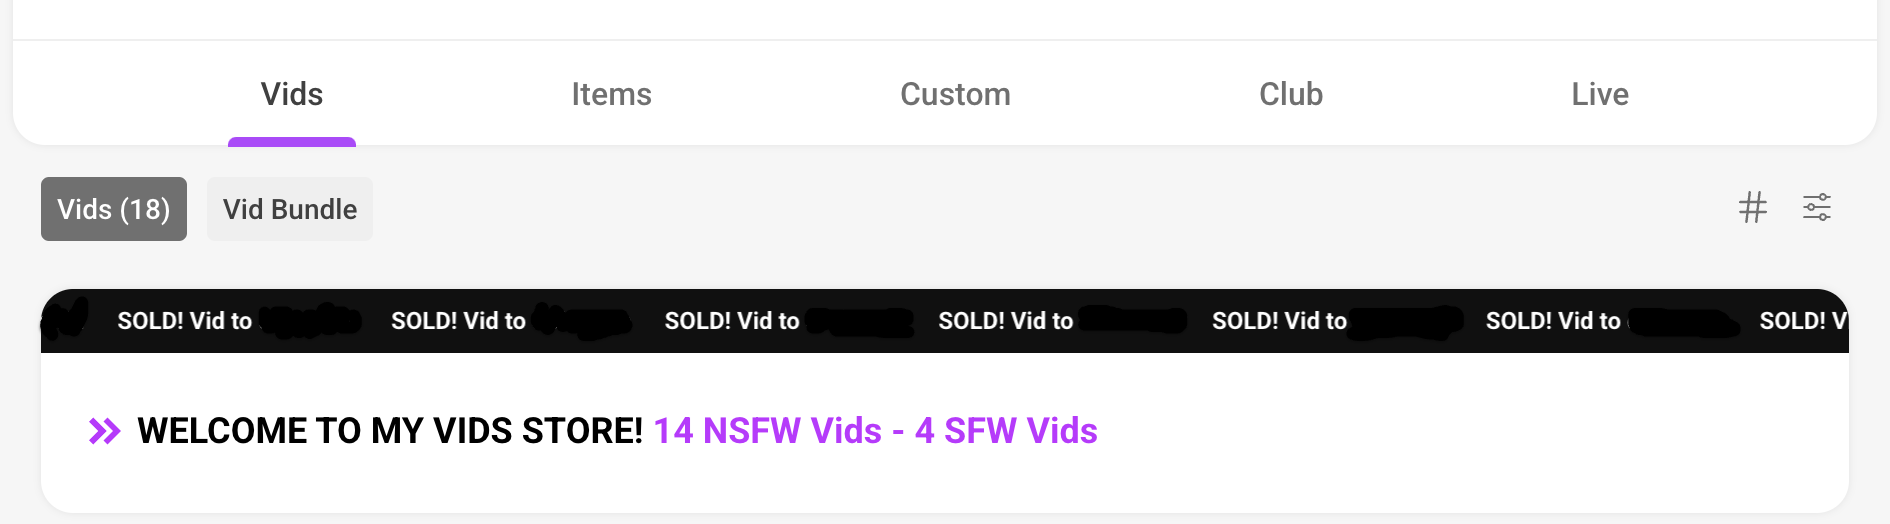
Task: Click the sixth SOLD! Vid to ticker entry
Action: pos(1553,321)
